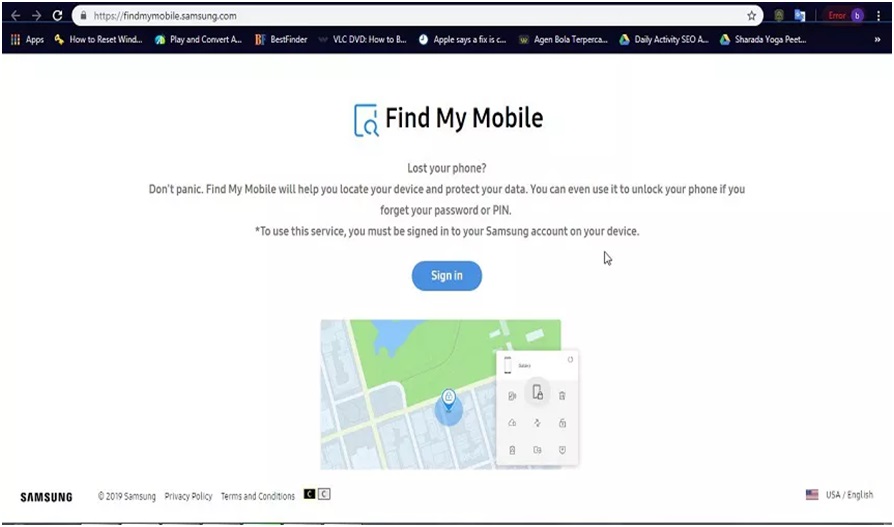
Task: Click the Find My Mobile logo icon
Action: [x=366, y=120]
